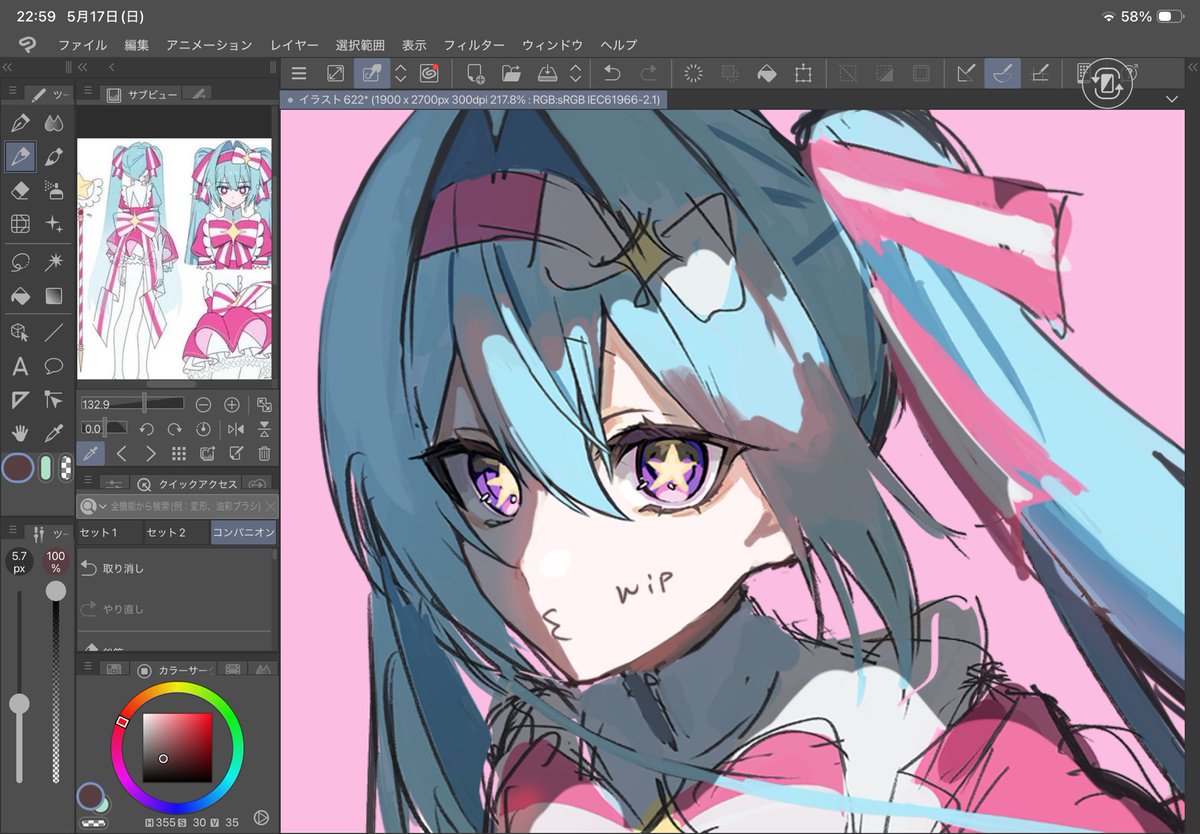1200x834 pixels.
Task: Select the Text tool
Action: 19,366
